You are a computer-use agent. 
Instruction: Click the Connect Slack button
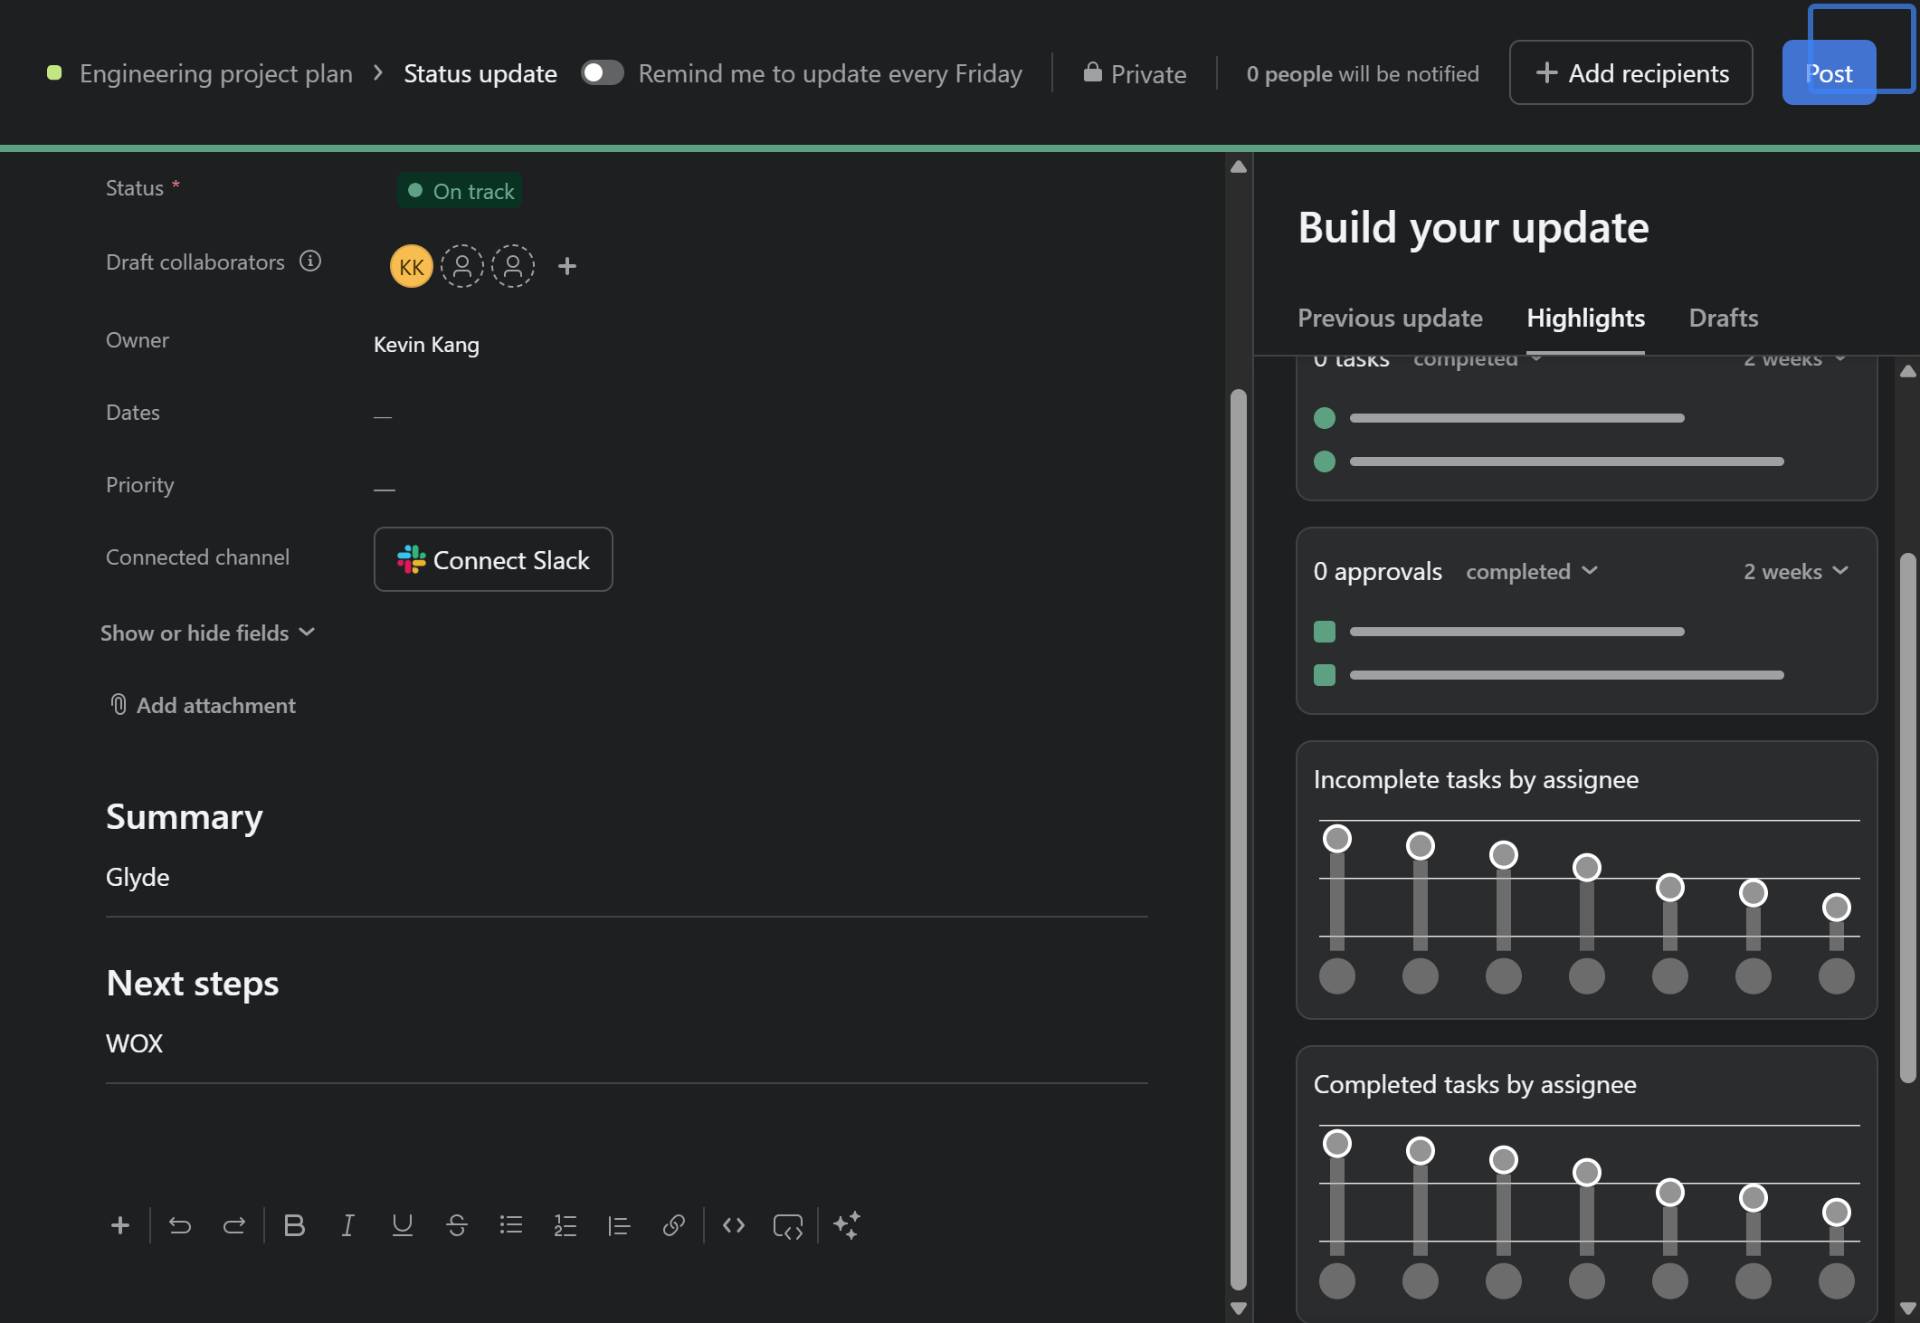[493, 559]
